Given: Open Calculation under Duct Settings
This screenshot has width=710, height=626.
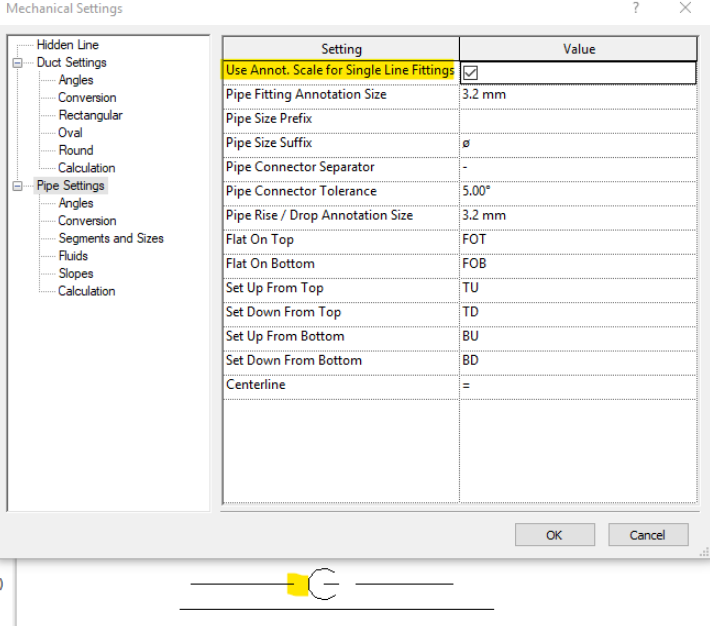Looking at the screenshot, I should coord(86,168).
